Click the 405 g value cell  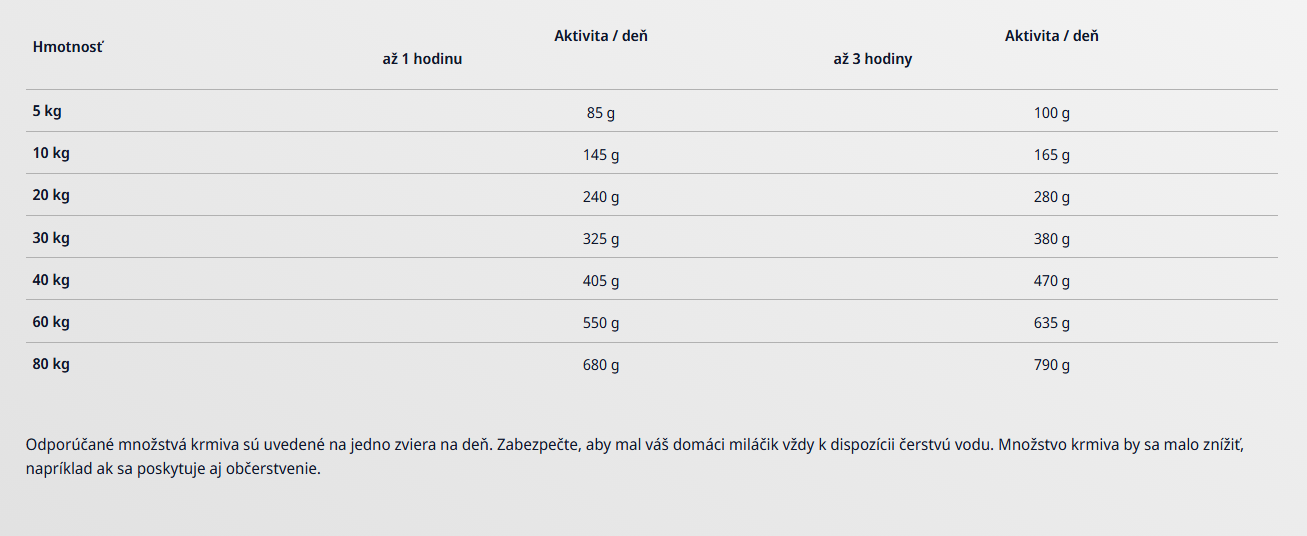(601, 281)
